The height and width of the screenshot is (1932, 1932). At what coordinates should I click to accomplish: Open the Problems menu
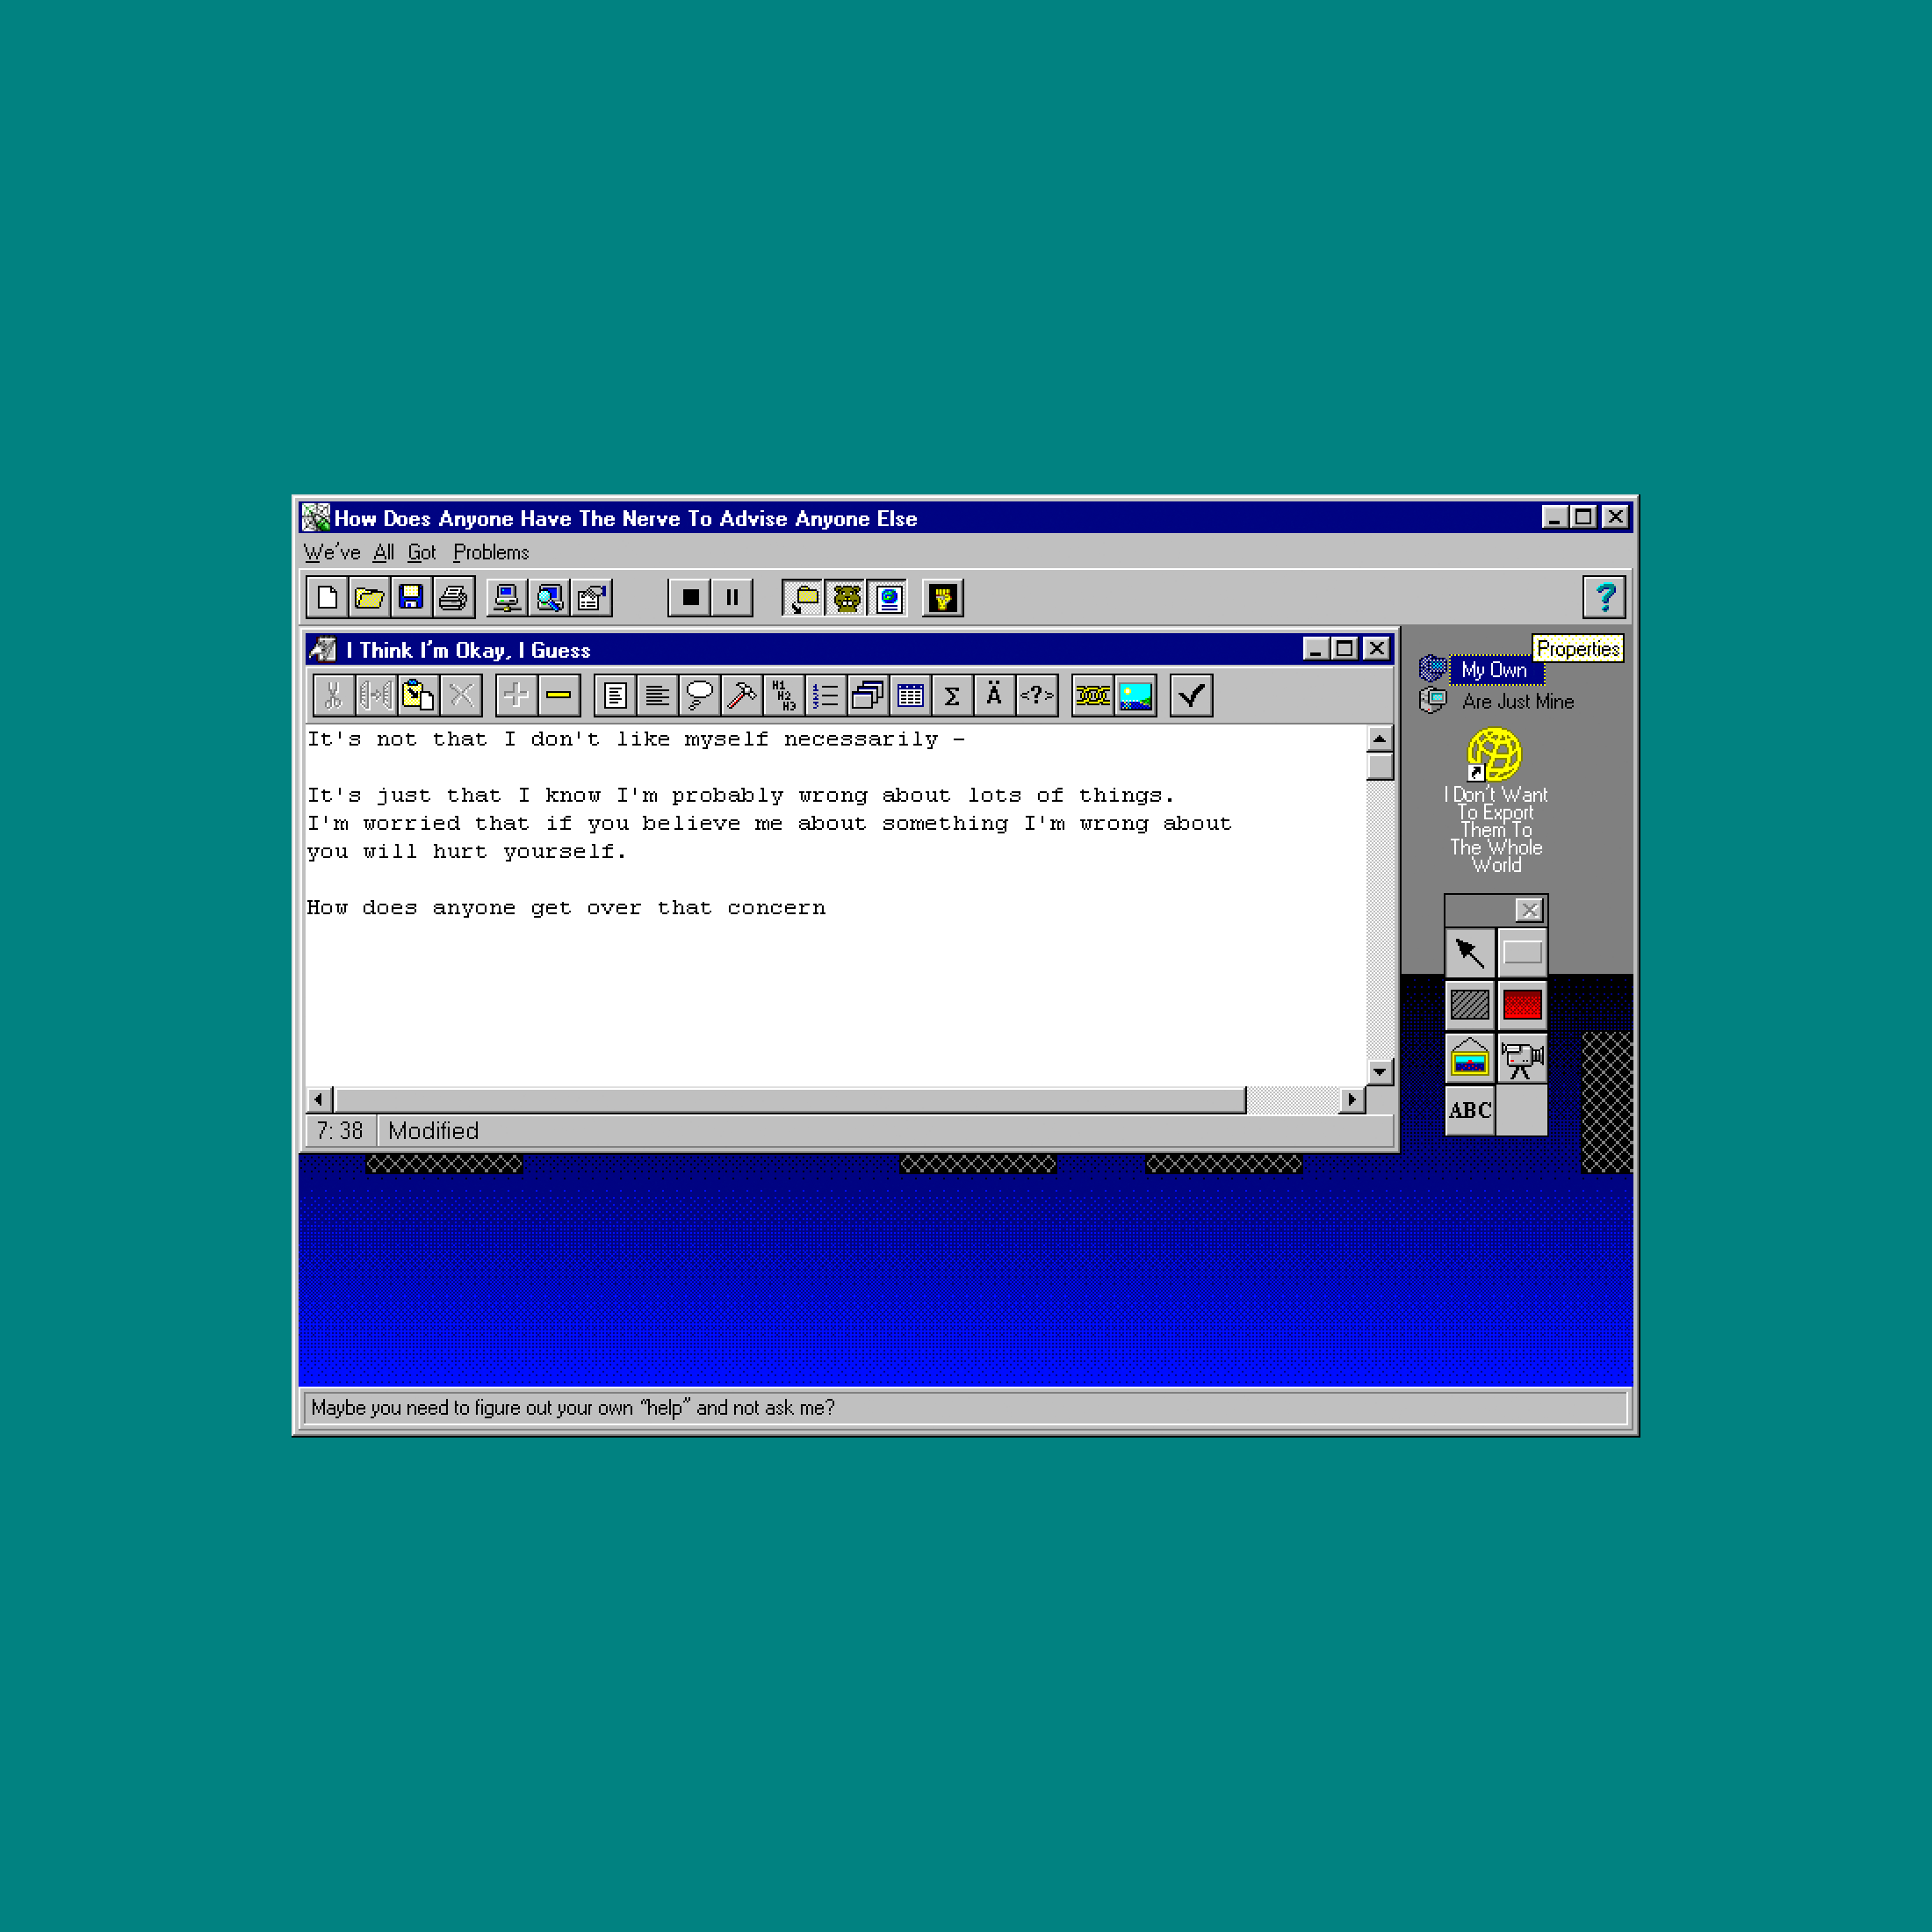491,552
